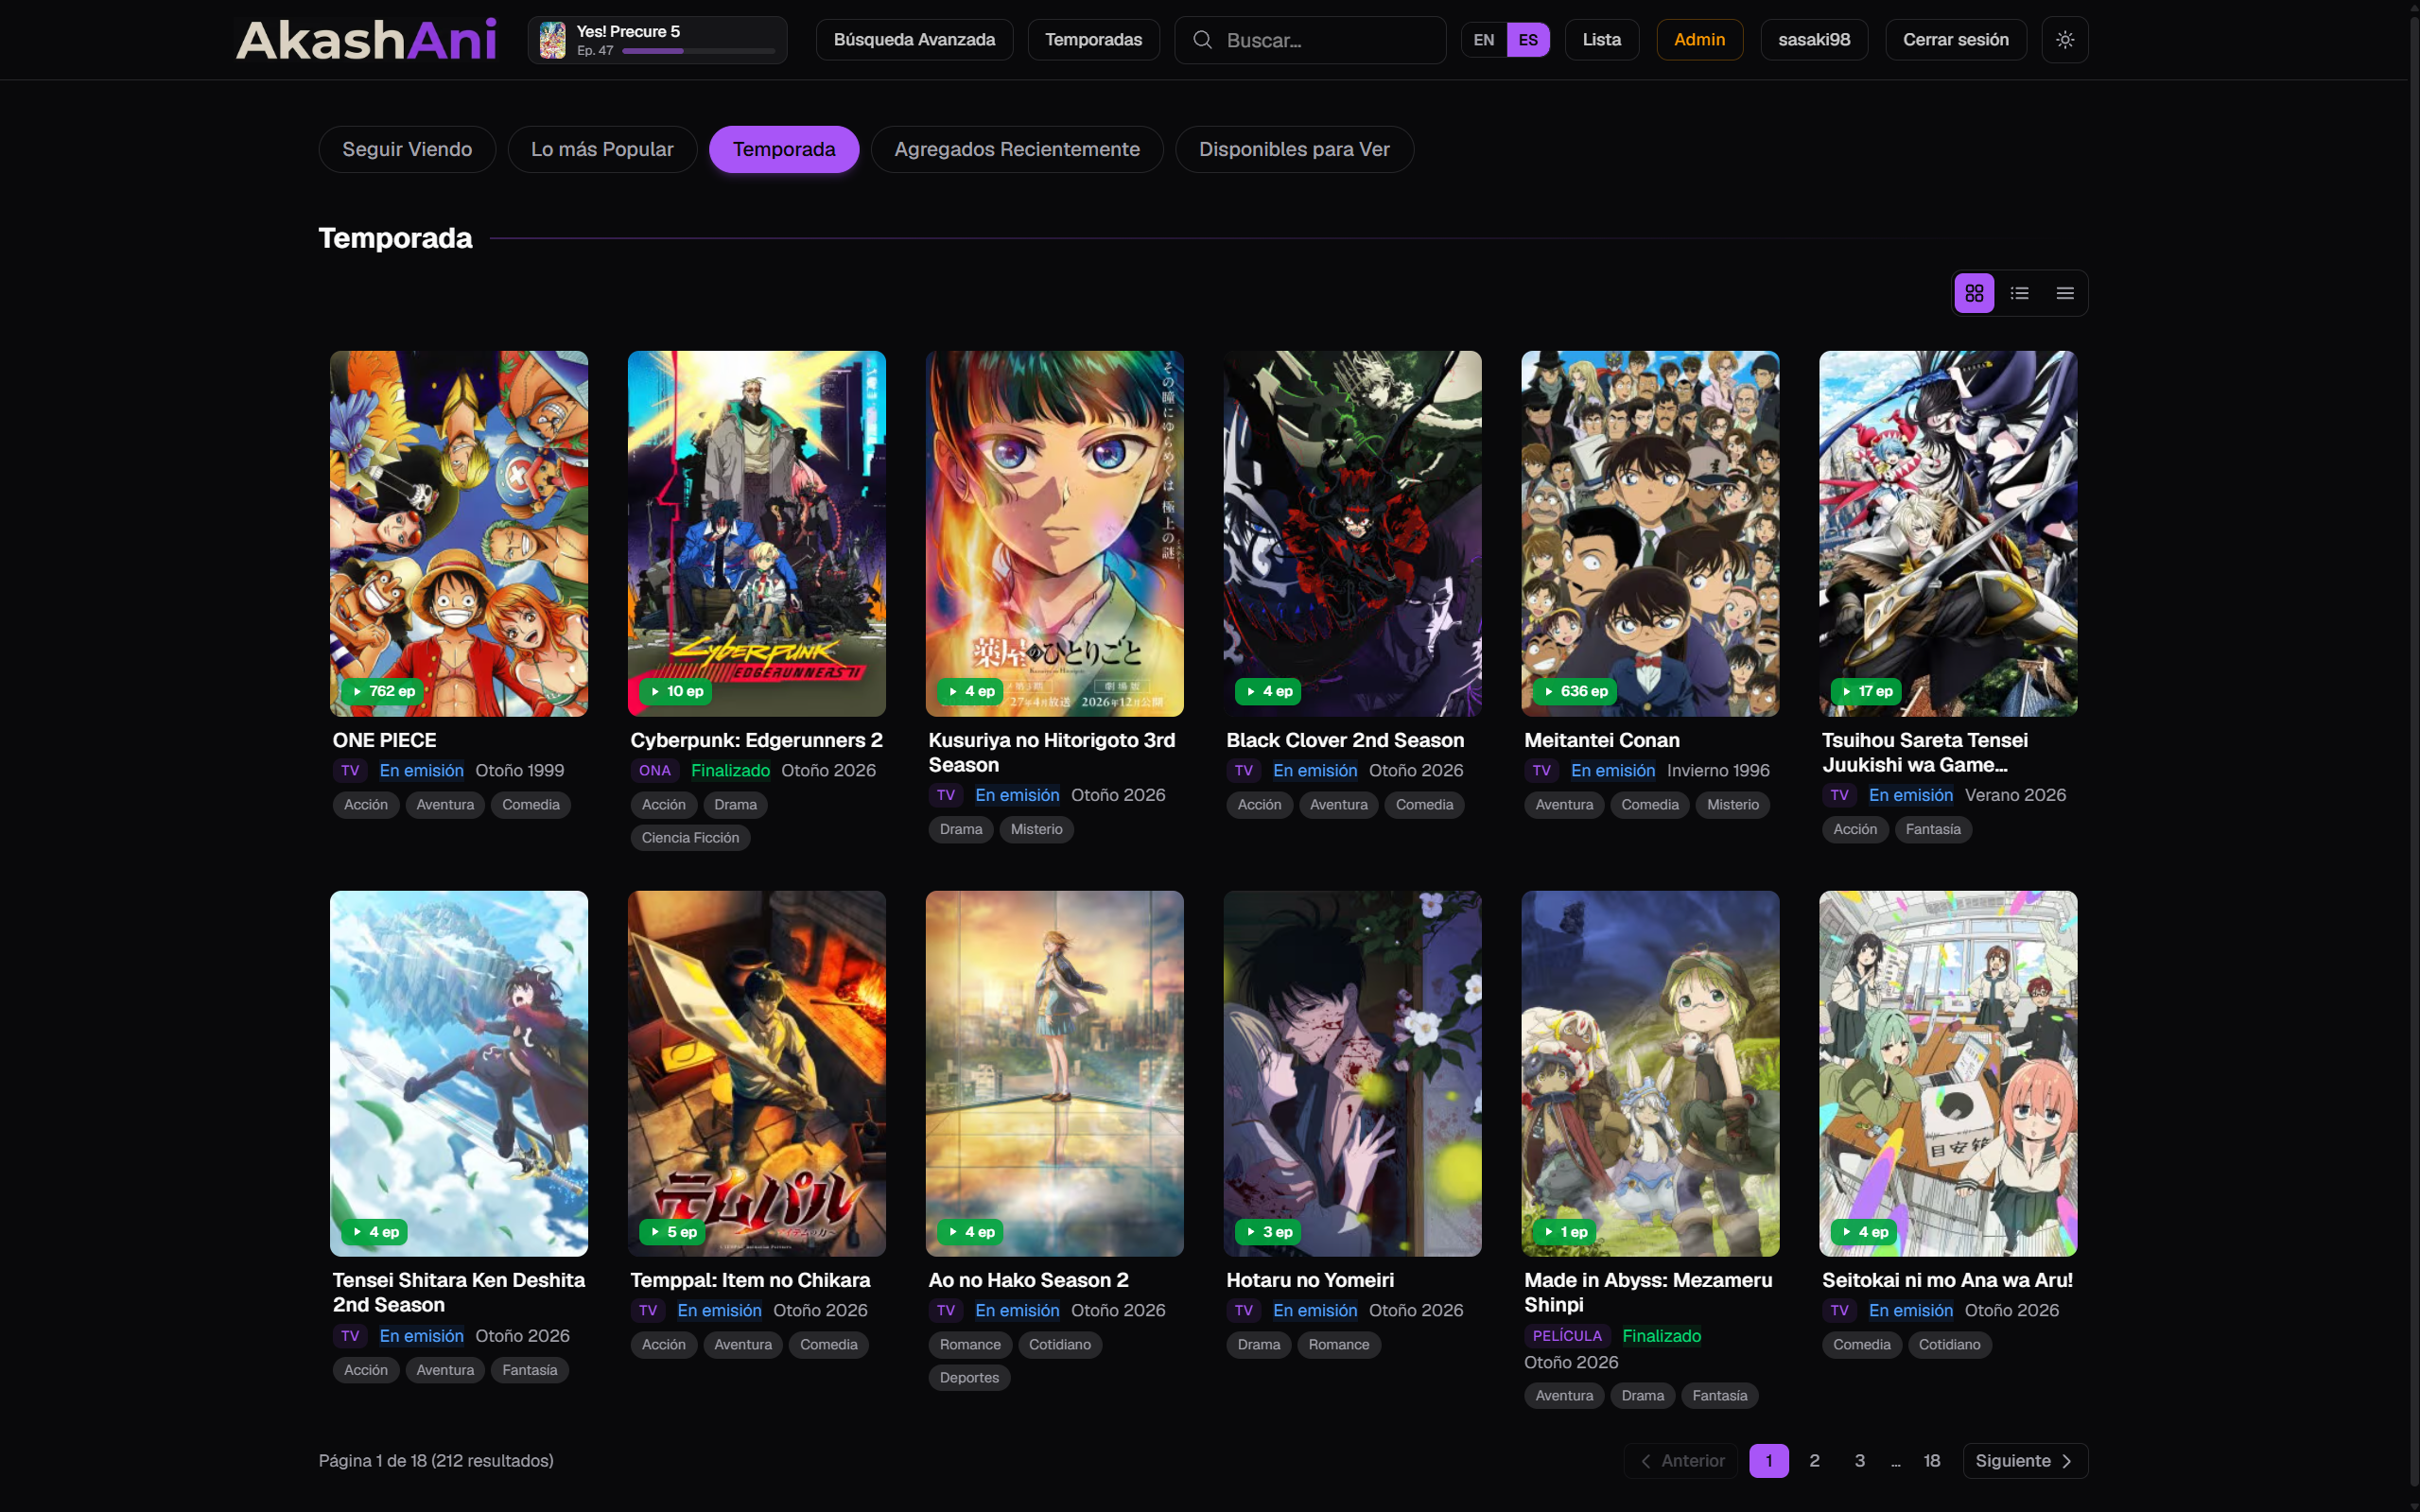Open Yes! Precure 5 cover icon

[552, 40]
